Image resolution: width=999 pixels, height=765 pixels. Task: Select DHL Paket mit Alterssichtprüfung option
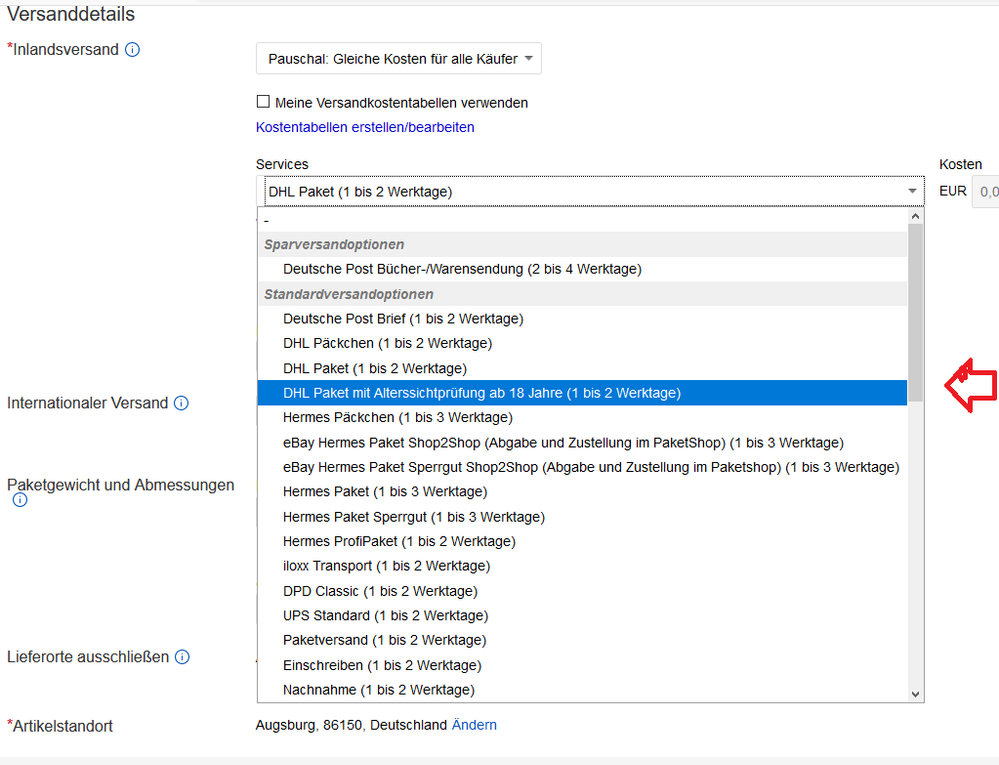pyautogui.click(x=481, y=393)
